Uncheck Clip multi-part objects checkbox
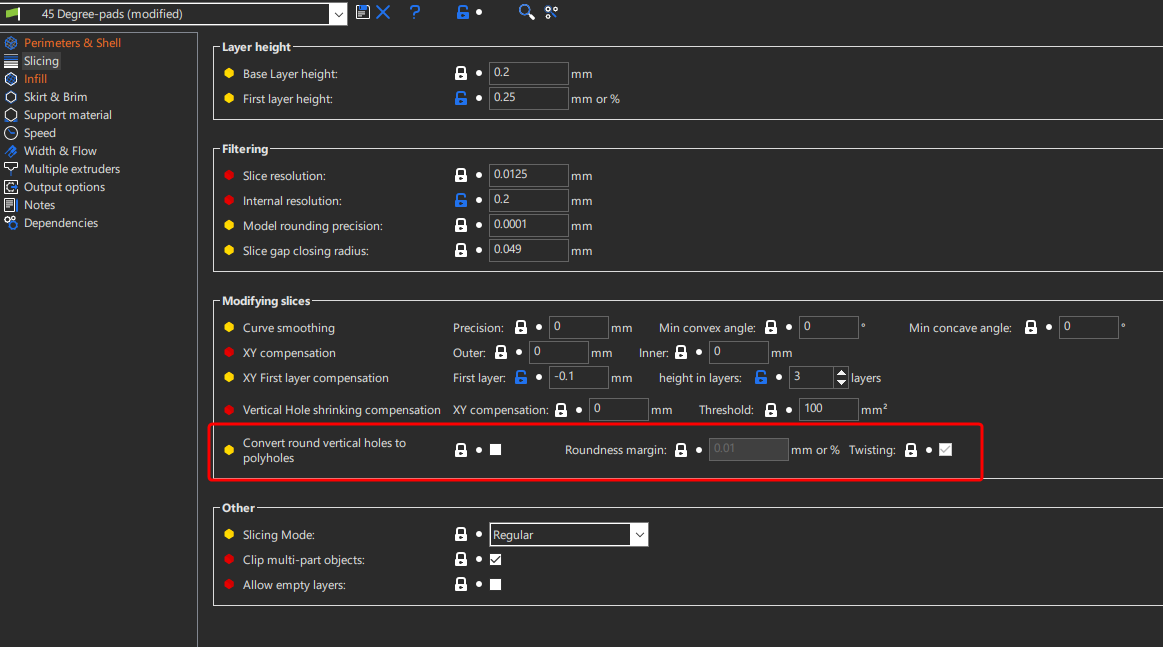Screen dimensions: 1163x647 pyautogui.click(x=495, y=559)
